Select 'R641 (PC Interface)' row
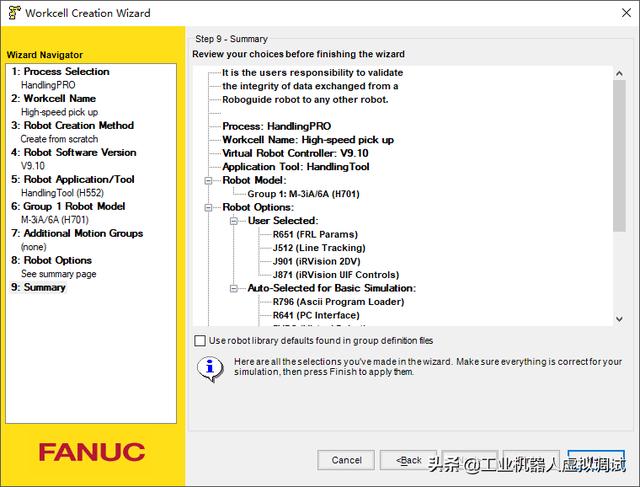This screenshot has width=640, height=487. 316,315
